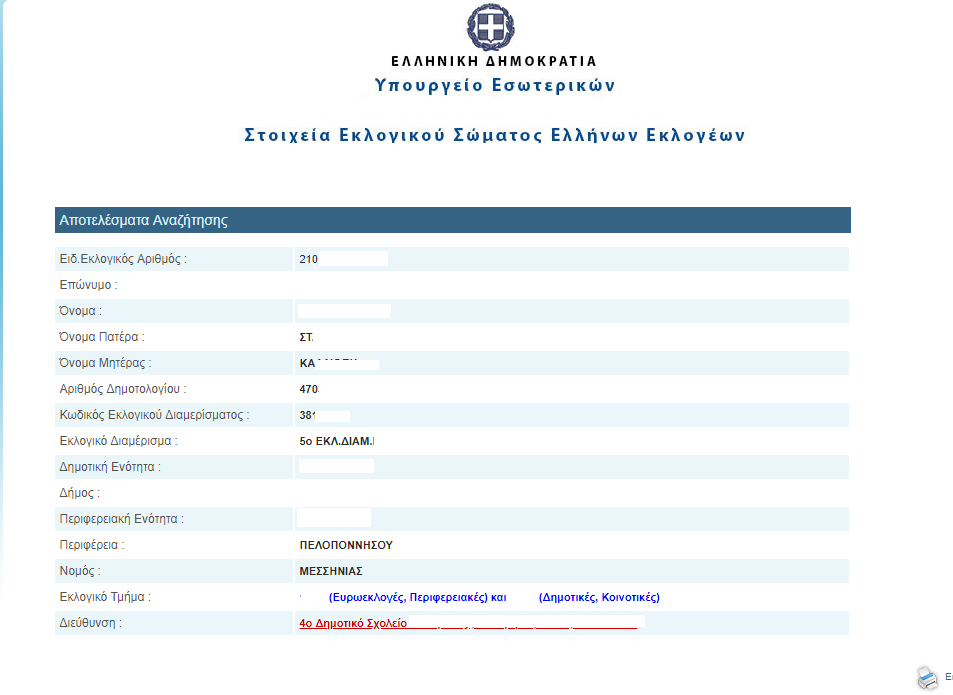The width and height of the screenshot is (953, 695).
Task: Click the '(Δημοτικές, Κοινοτικές)' blue text
Action: [599, 598]
